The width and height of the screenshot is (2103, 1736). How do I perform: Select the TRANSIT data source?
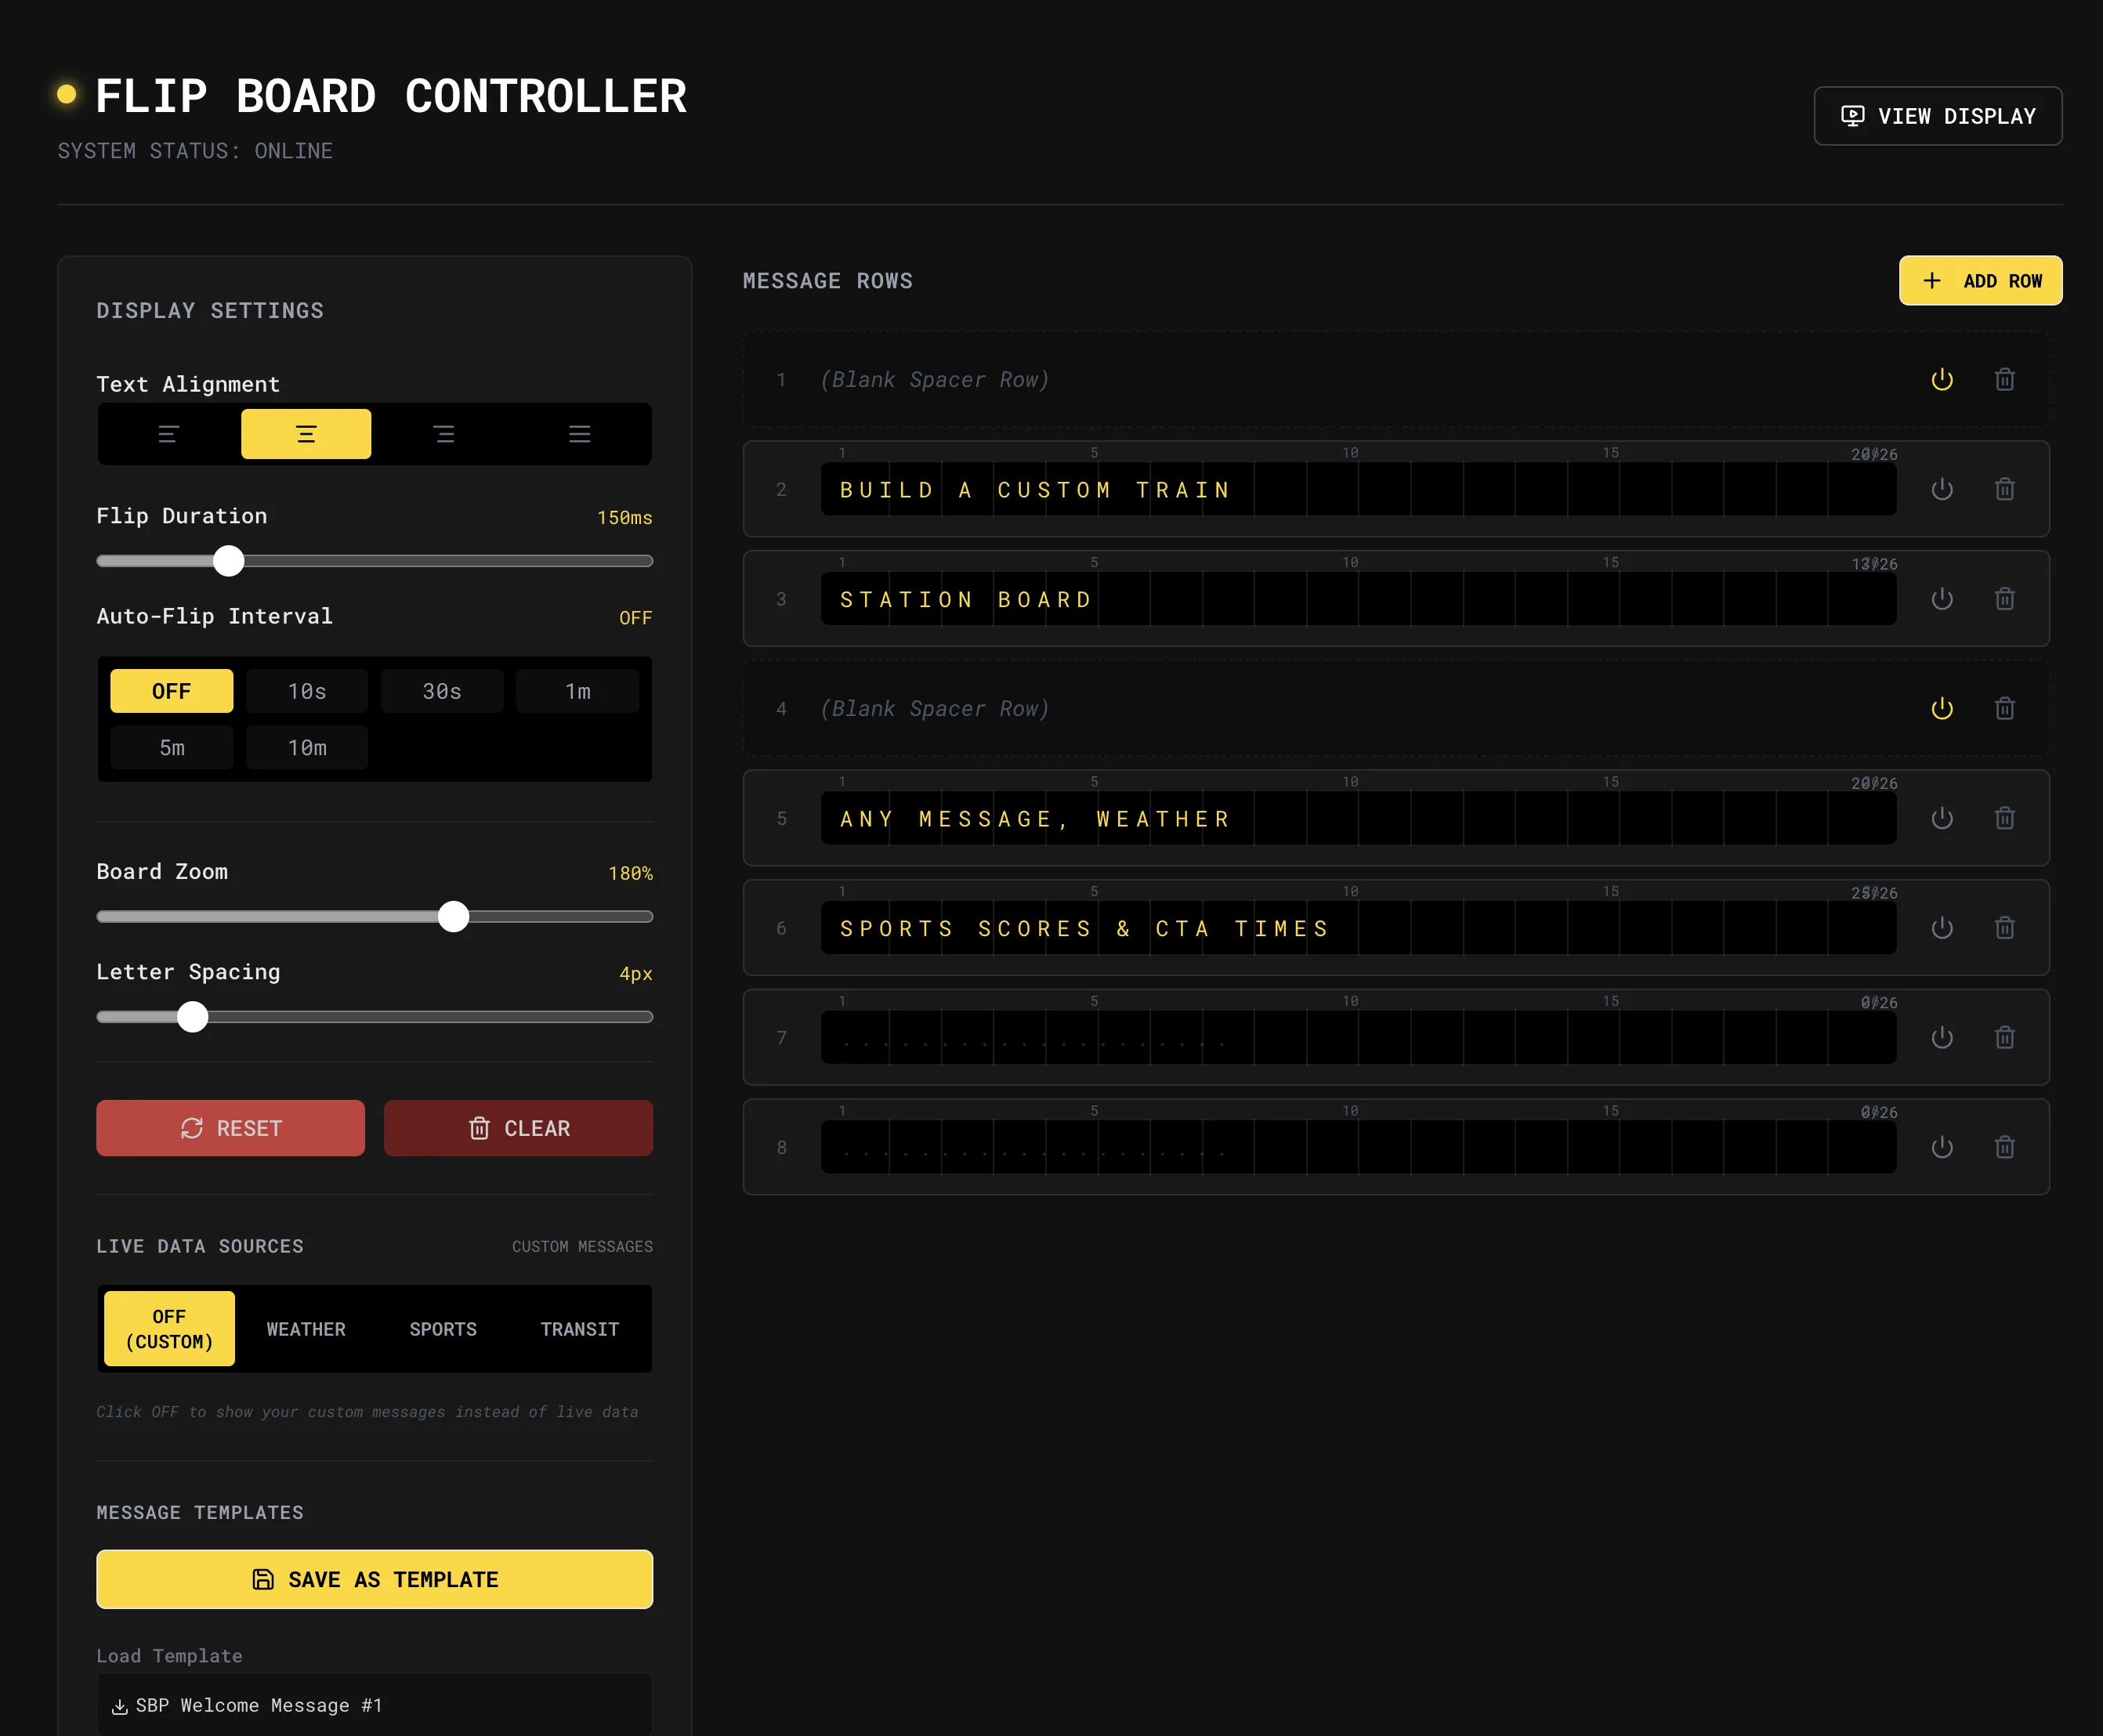click(578, 1329)
